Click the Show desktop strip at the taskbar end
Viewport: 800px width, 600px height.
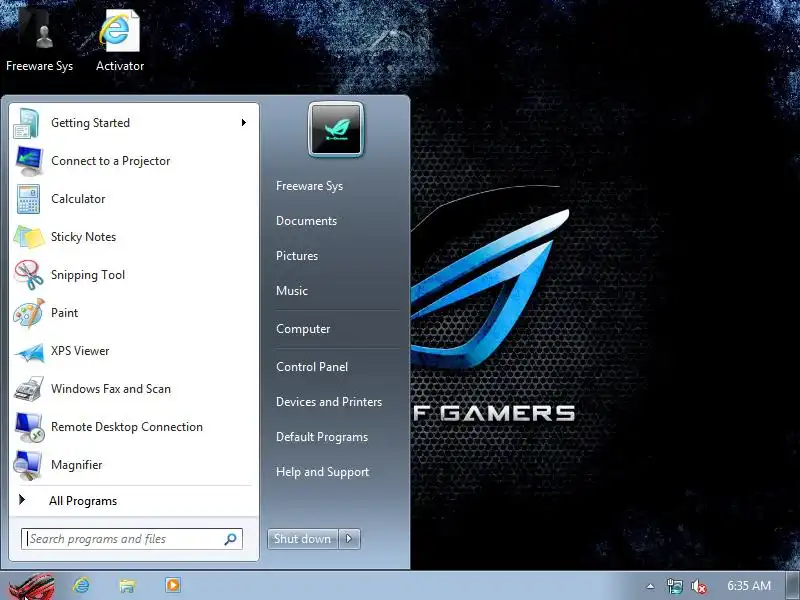[x=792, y=585]
